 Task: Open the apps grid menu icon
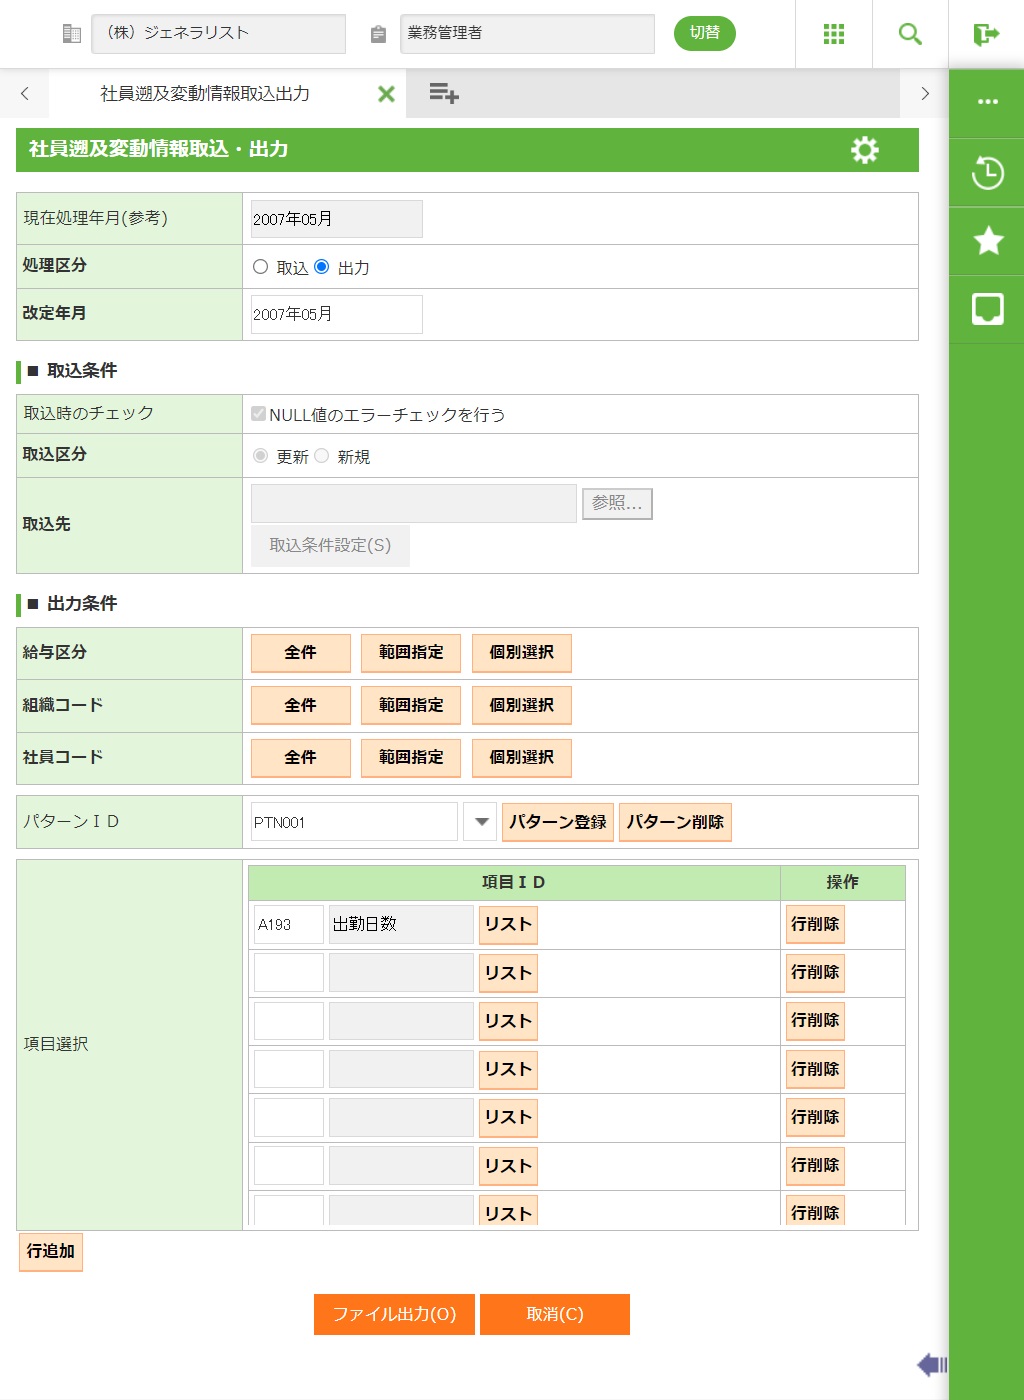pyautogui.click(x=833, y=34)
